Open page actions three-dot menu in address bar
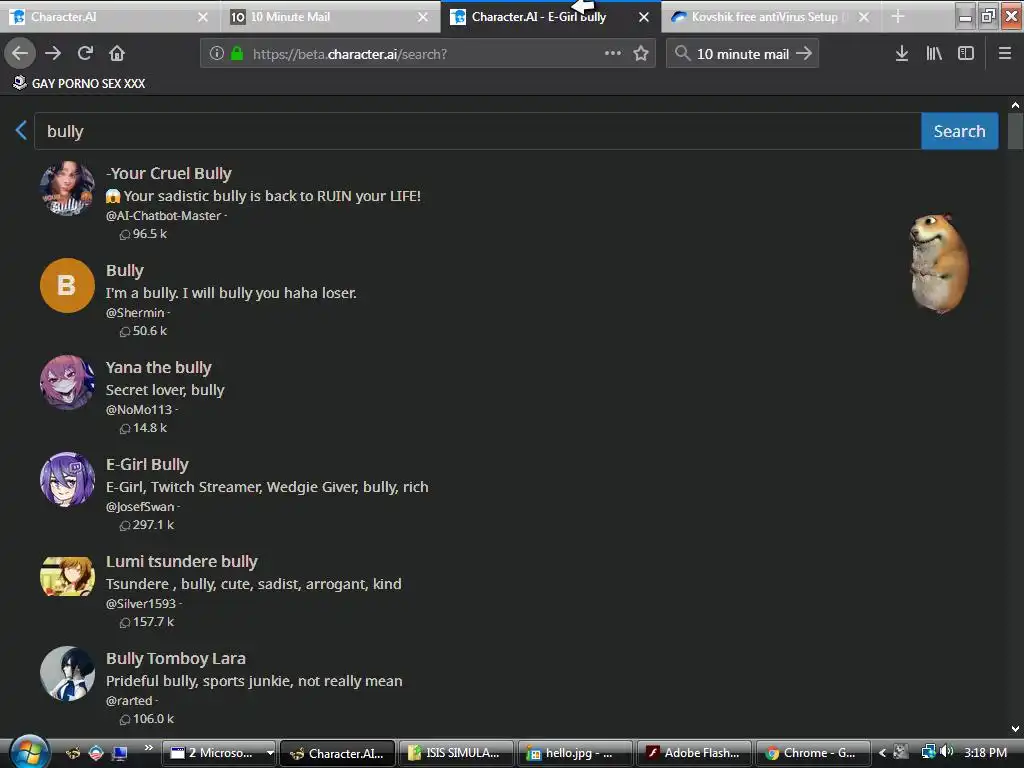 coord(613,54)
